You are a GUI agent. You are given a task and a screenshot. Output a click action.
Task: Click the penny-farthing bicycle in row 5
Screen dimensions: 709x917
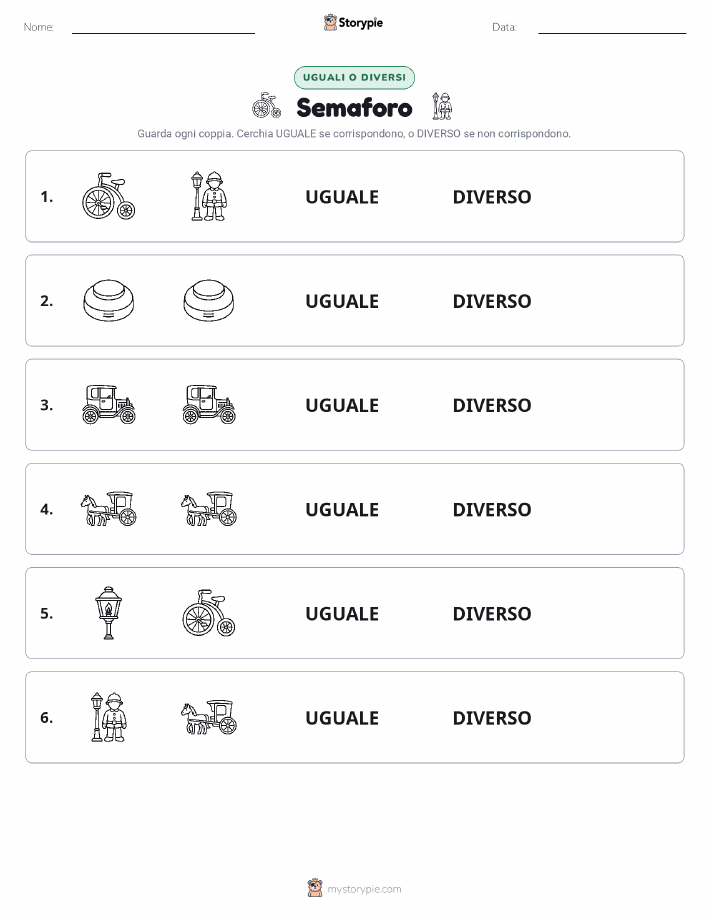tap(209, 613)
